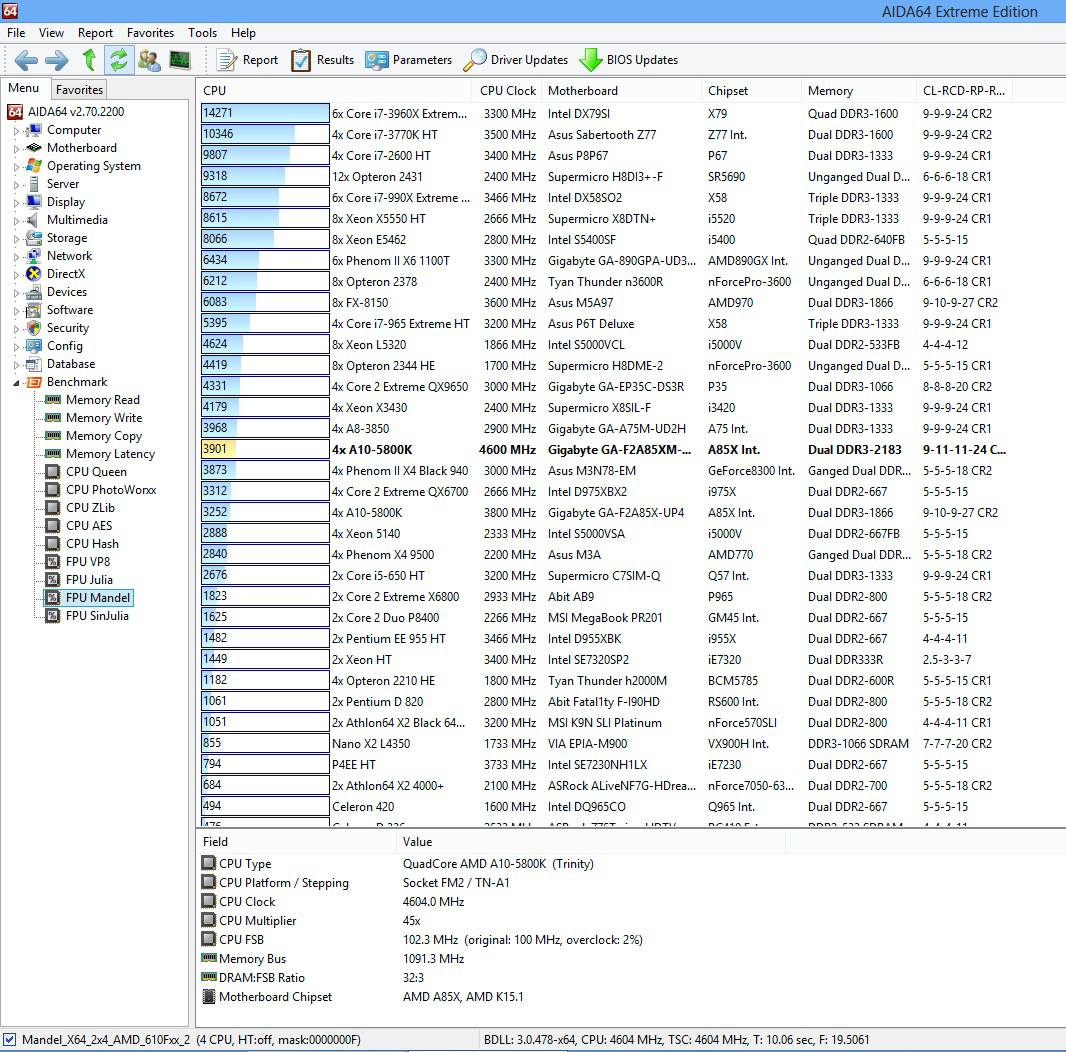
Task: Click the 14271 score bar
Action: [x=265, y=114]
